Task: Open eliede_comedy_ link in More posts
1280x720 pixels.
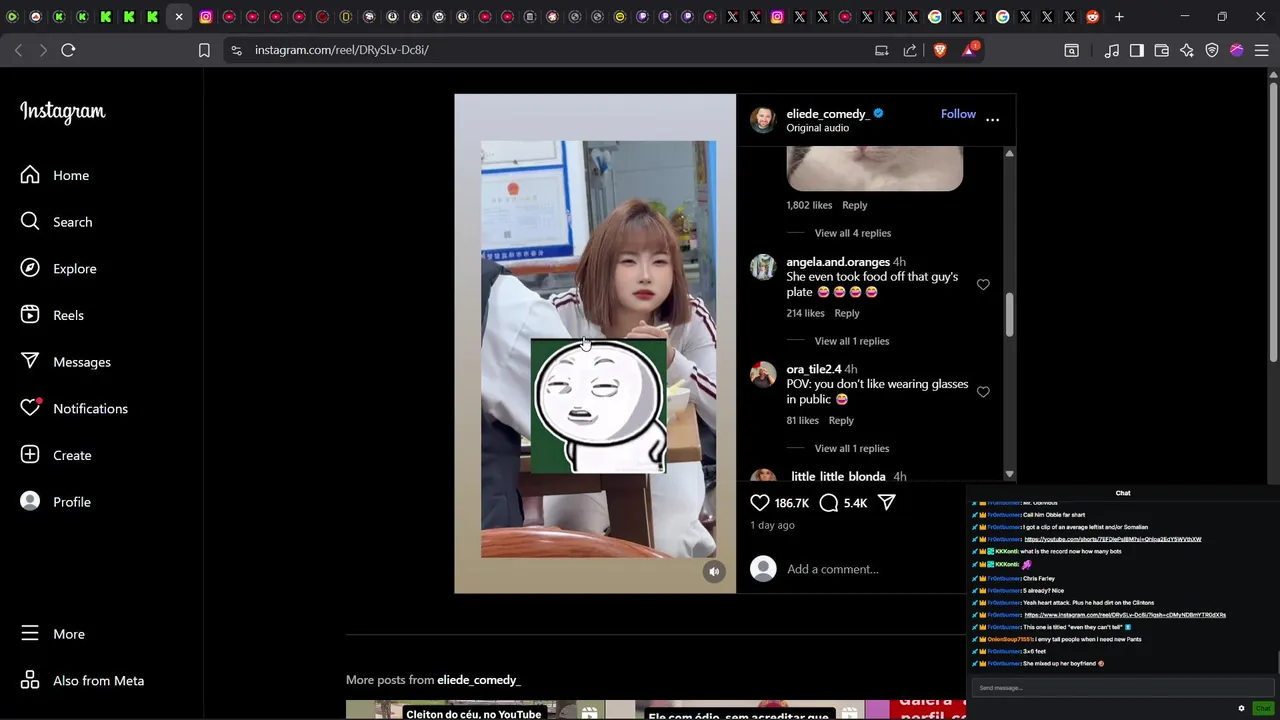Action: coord(479,680)
